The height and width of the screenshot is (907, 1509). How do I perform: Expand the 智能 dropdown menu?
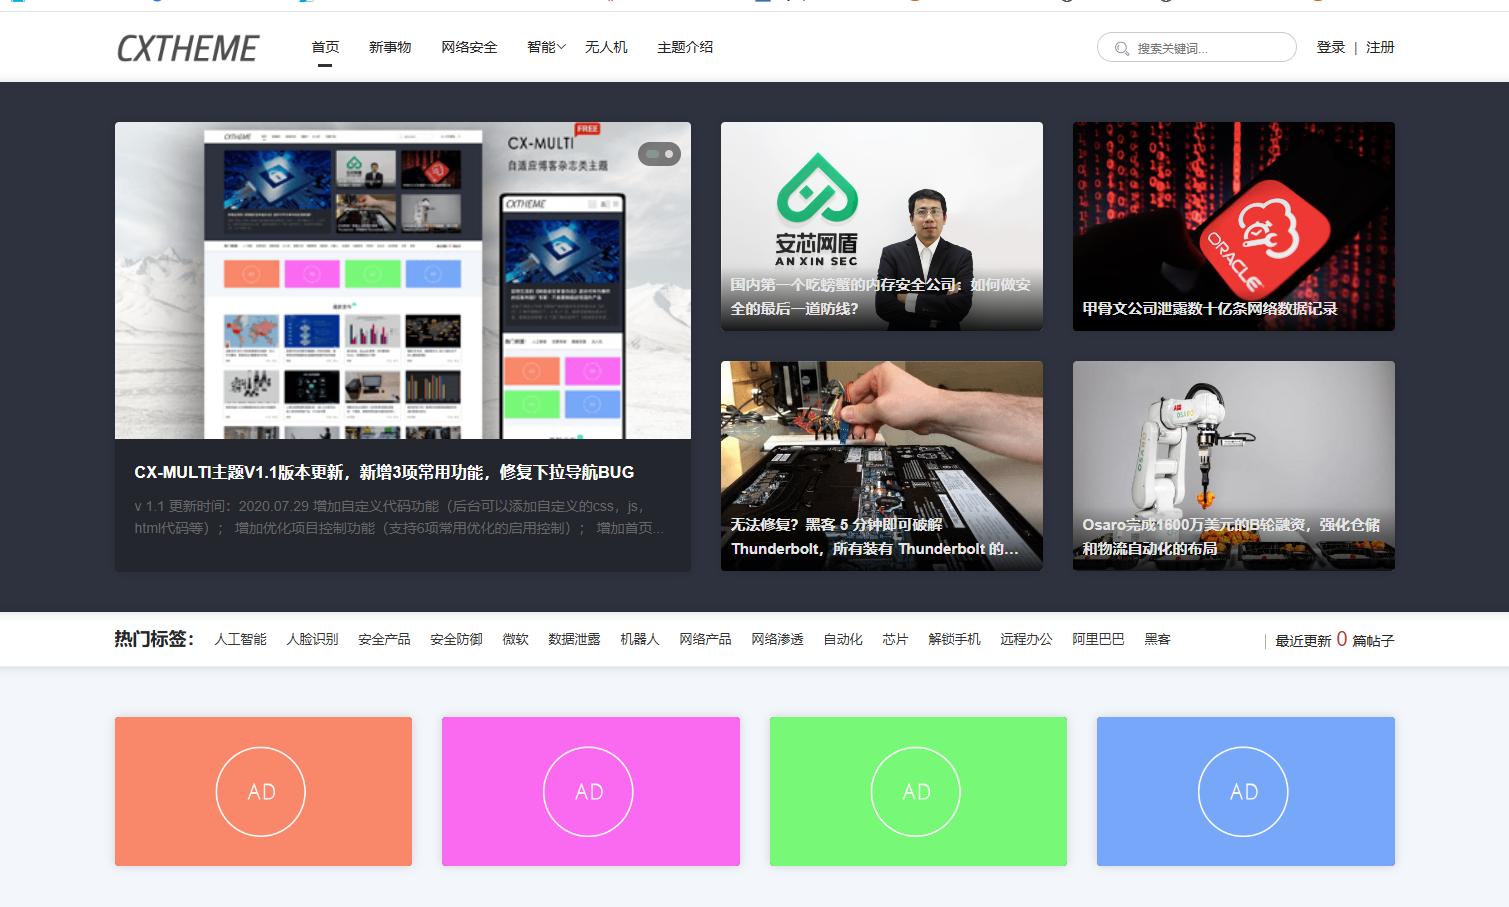(546, 47)
